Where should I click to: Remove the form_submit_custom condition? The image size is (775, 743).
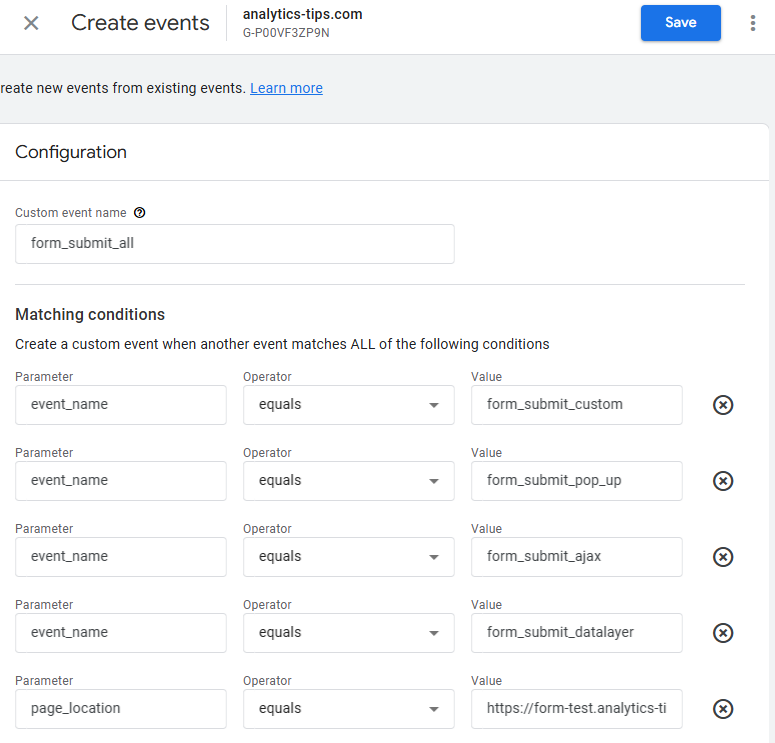(723, 405)
